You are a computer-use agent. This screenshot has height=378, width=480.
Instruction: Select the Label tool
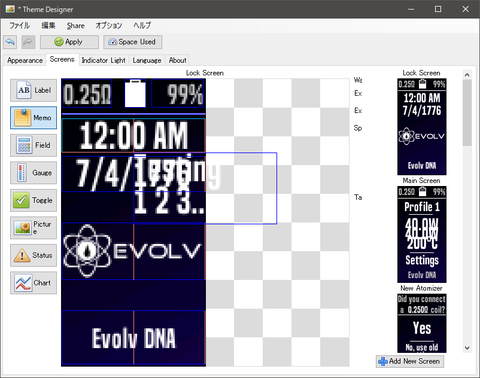[33, 90]
